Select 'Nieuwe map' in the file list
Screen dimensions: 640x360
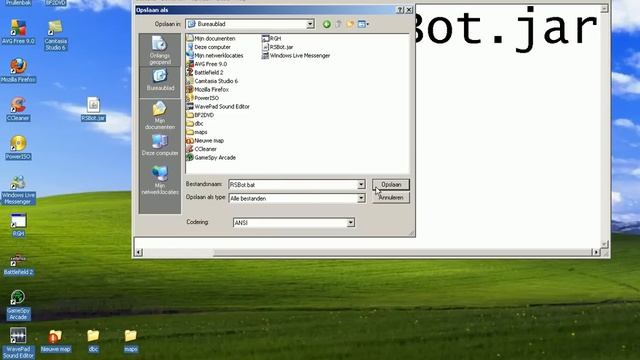coord(205,140)
